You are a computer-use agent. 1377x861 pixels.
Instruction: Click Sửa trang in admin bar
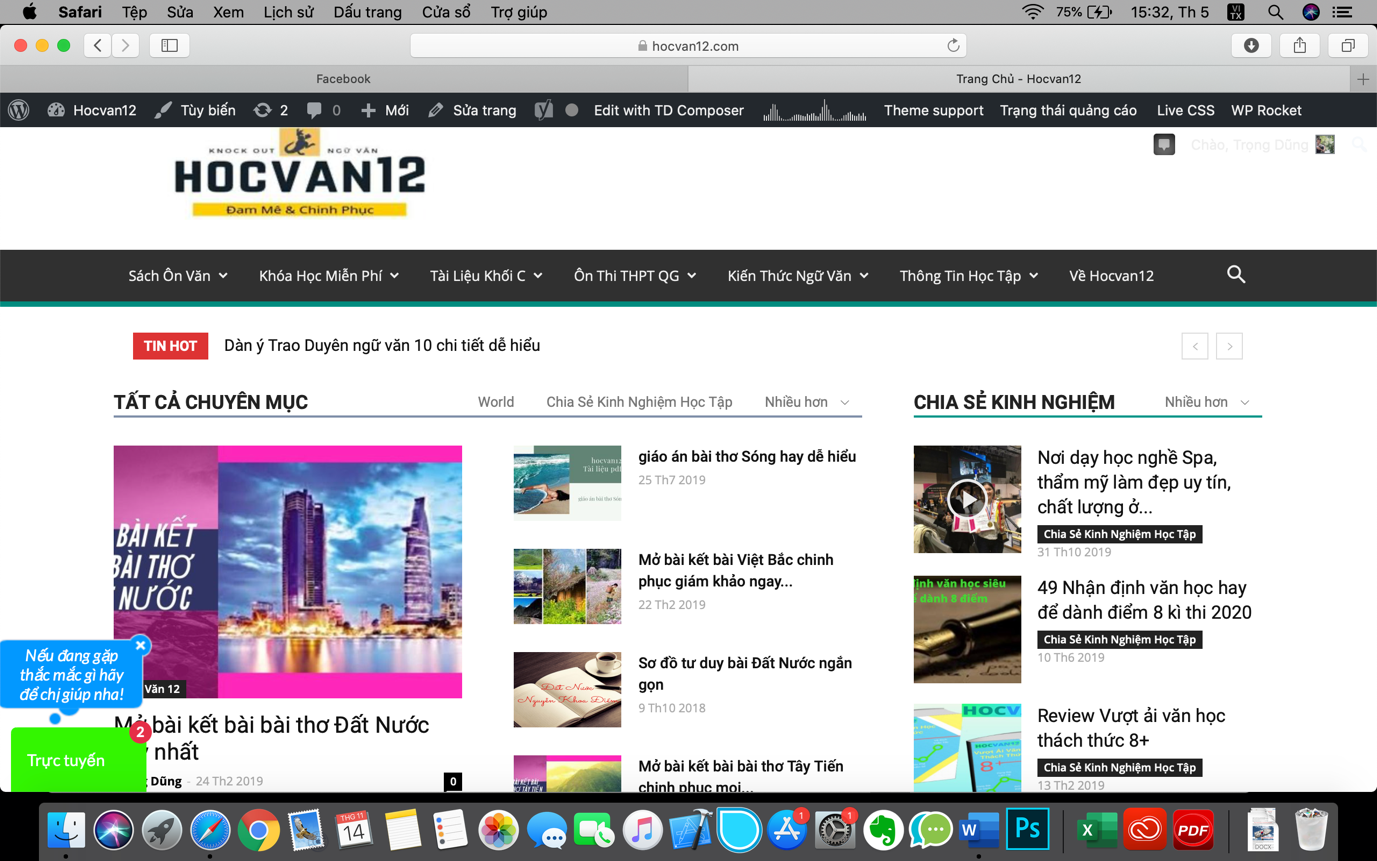click(x=472, y=110)
